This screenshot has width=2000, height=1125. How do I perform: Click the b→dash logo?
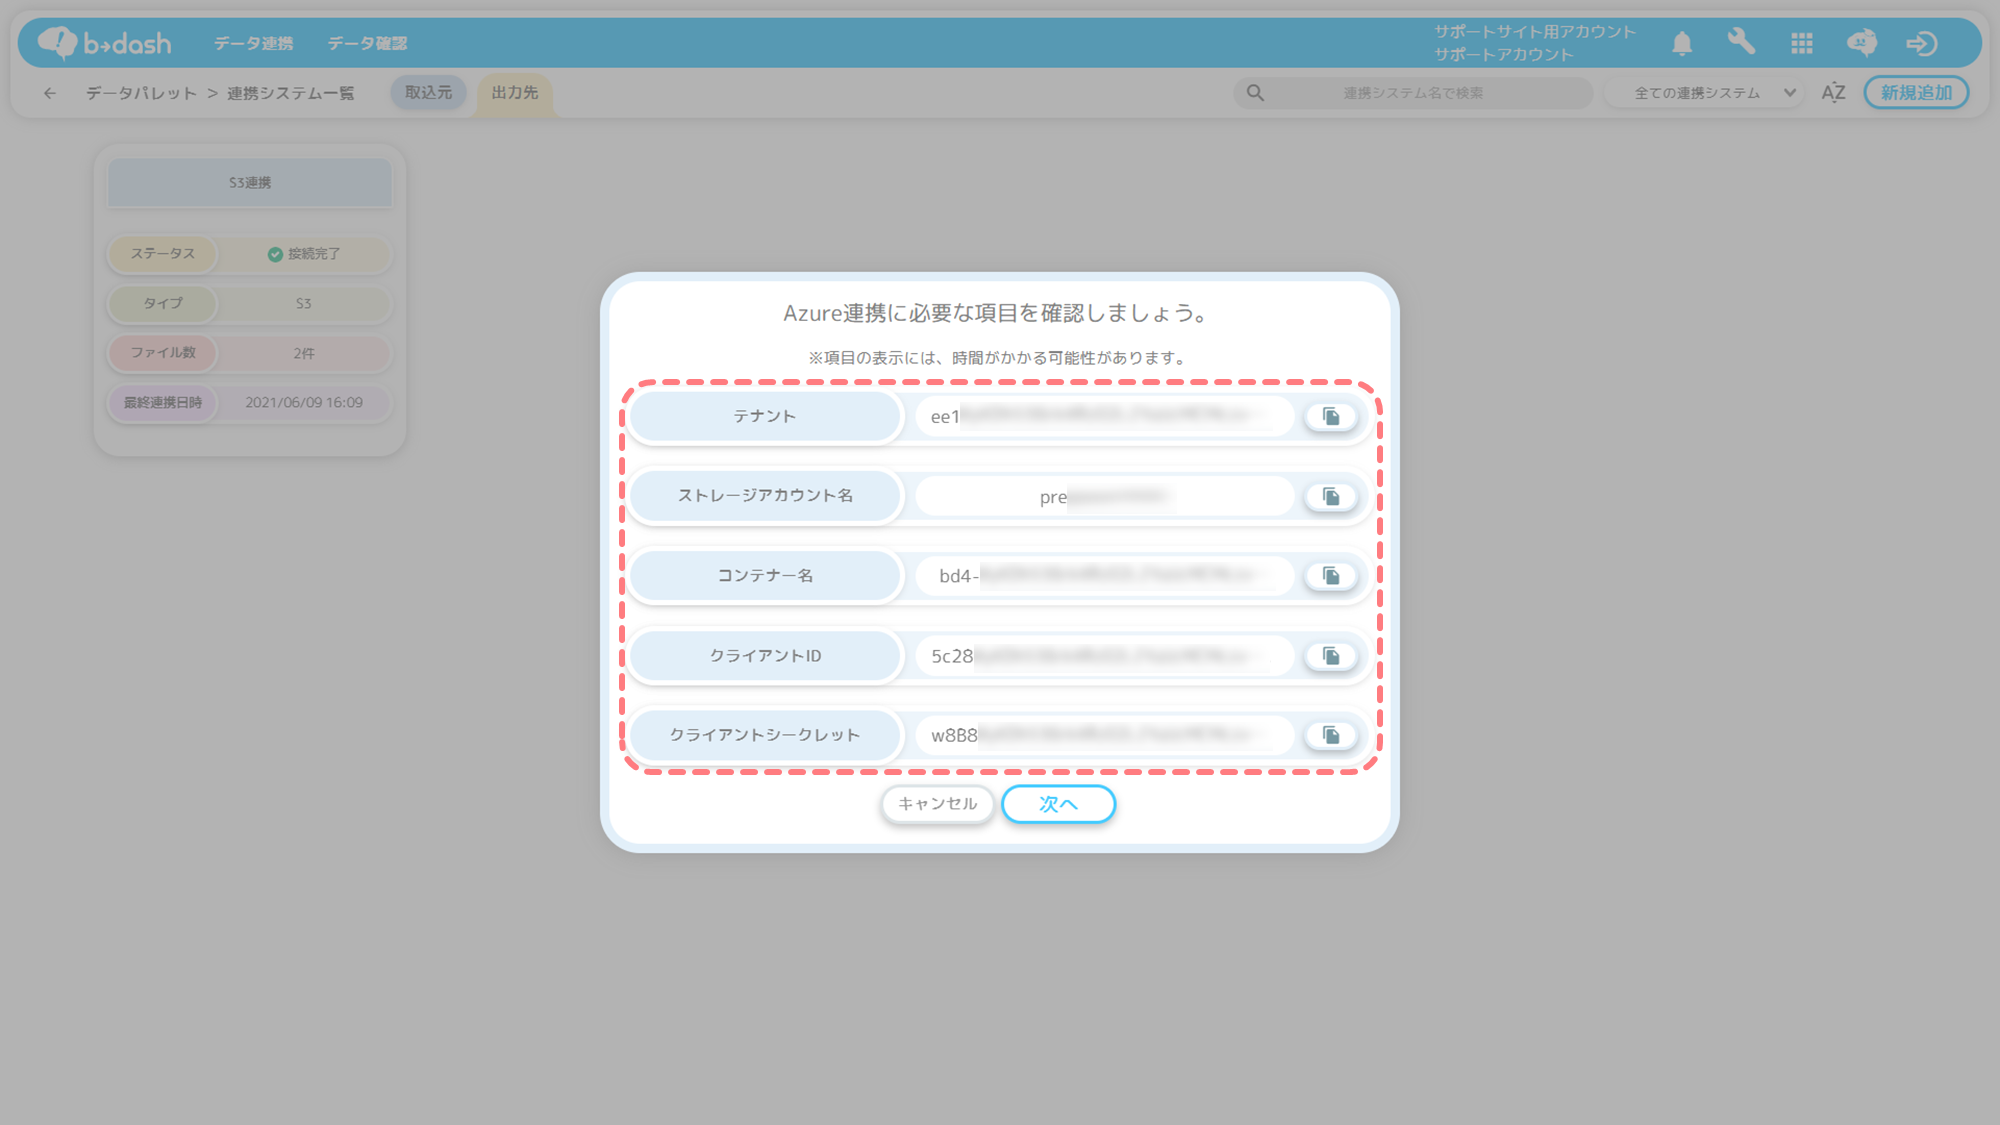105,42
